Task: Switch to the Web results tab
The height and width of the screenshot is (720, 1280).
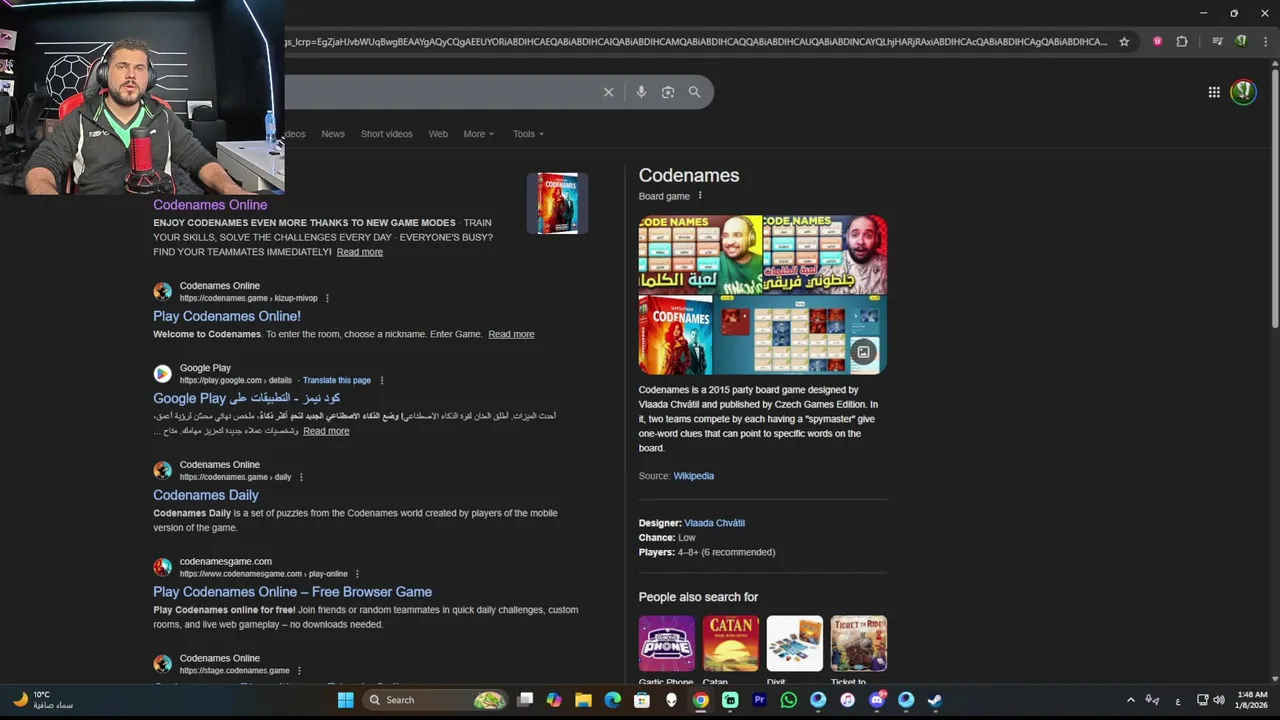Action: coord(438,134)
